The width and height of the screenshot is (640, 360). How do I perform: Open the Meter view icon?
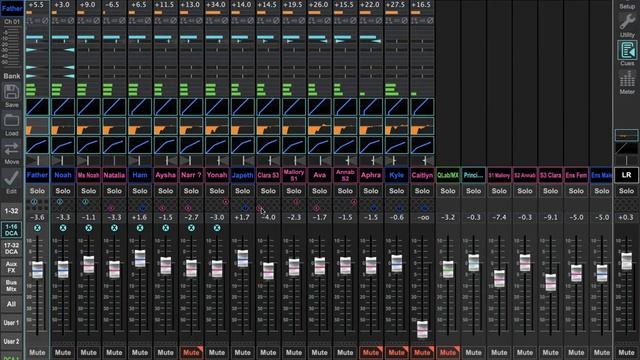627,78
